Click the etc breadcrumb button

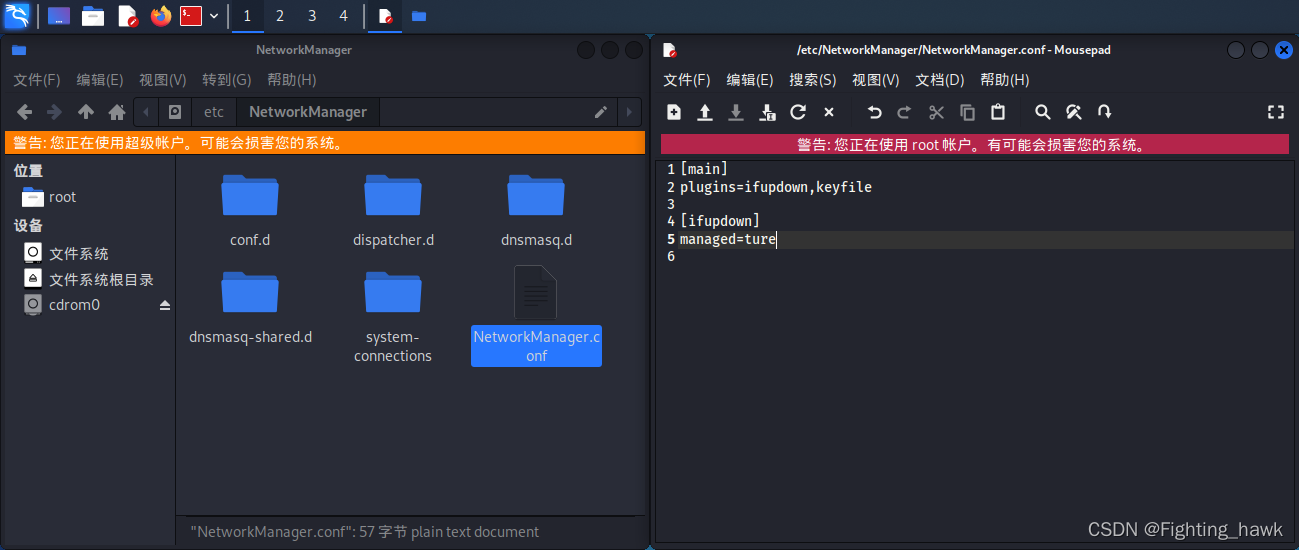point(214,112)
